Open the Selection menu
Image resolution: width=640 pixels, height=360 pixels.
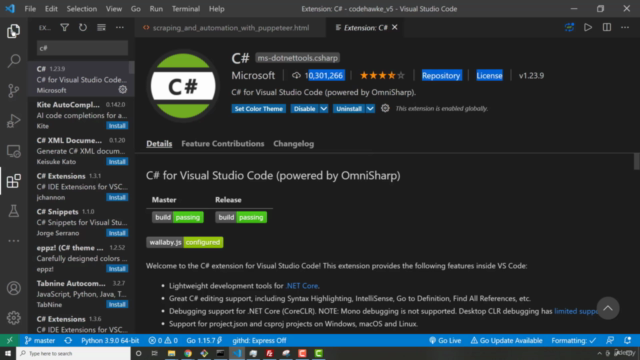82,9
